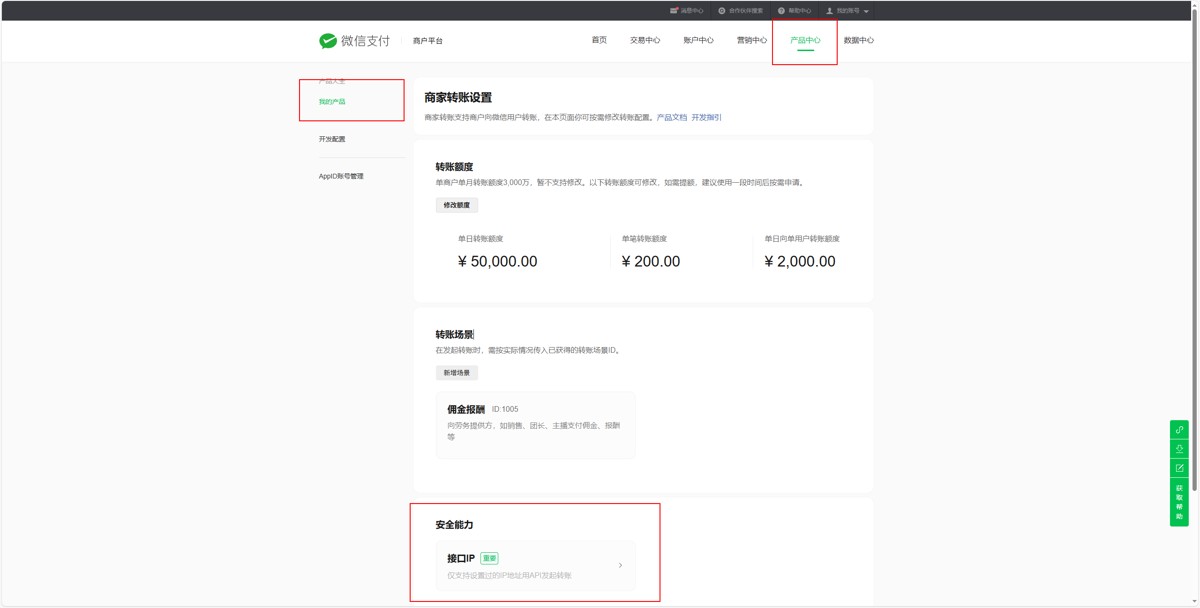The image size is (1200, 608).
Task: Click the 修改额度 button
Action: pos(457,205)
